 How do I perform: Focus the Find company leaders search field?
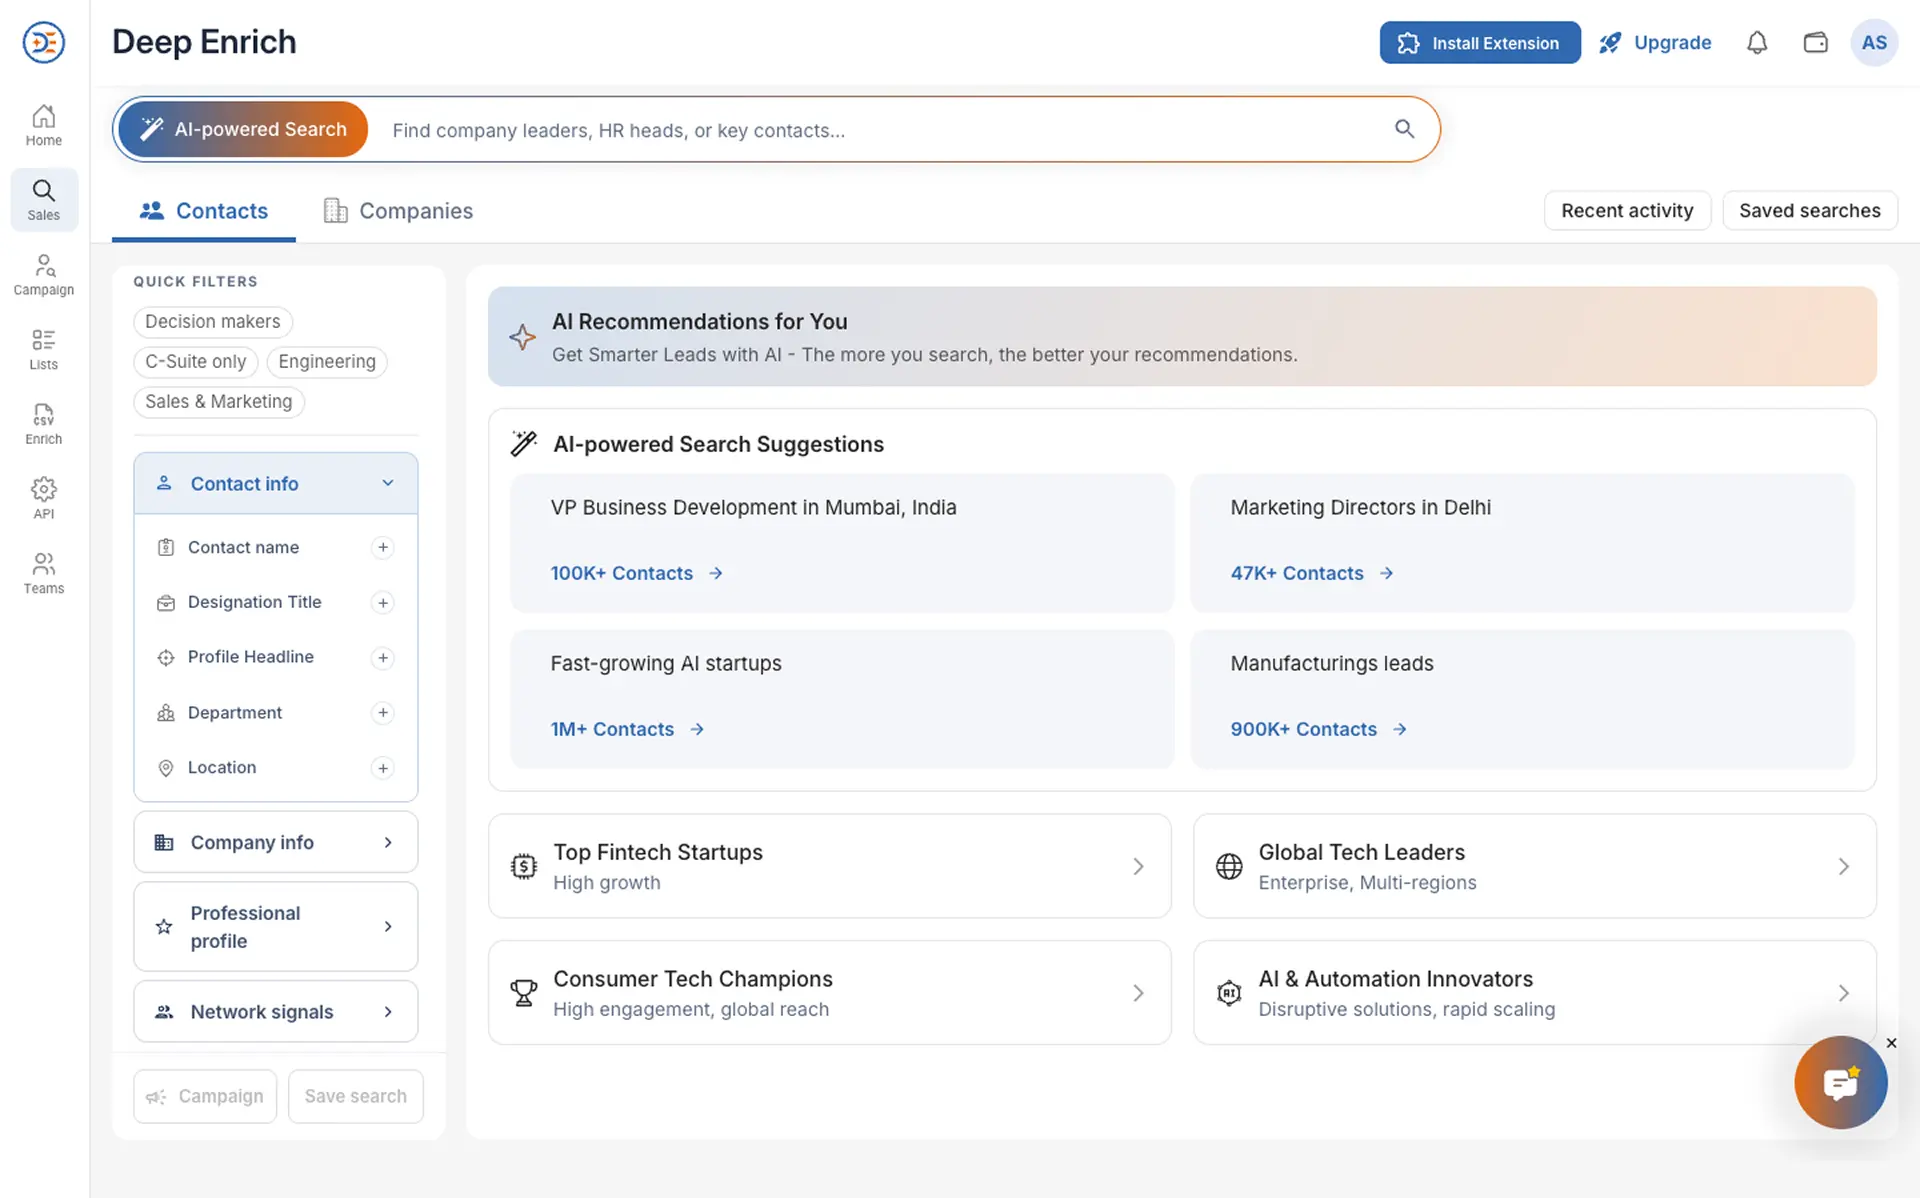click(880, 130)
